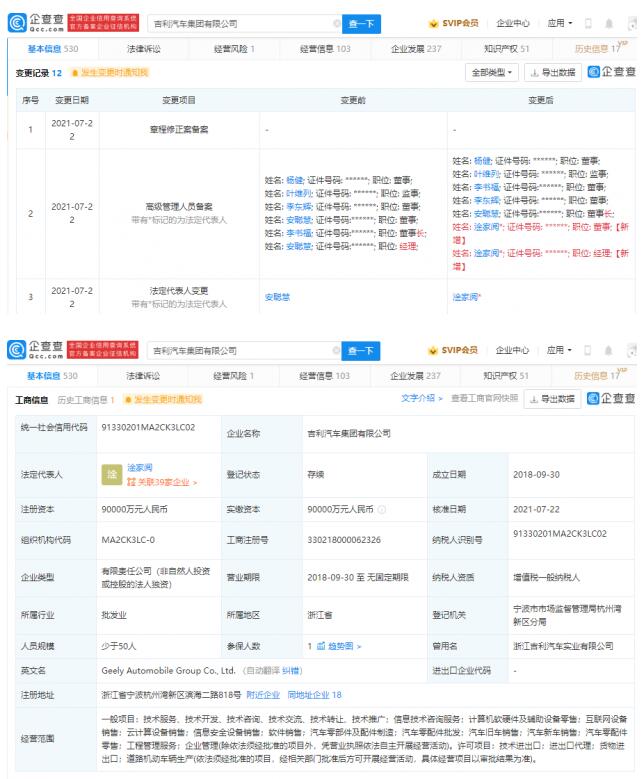
Task: Open 企业发展 237 tab on the change-records page
Action: (x=416, y=49)
